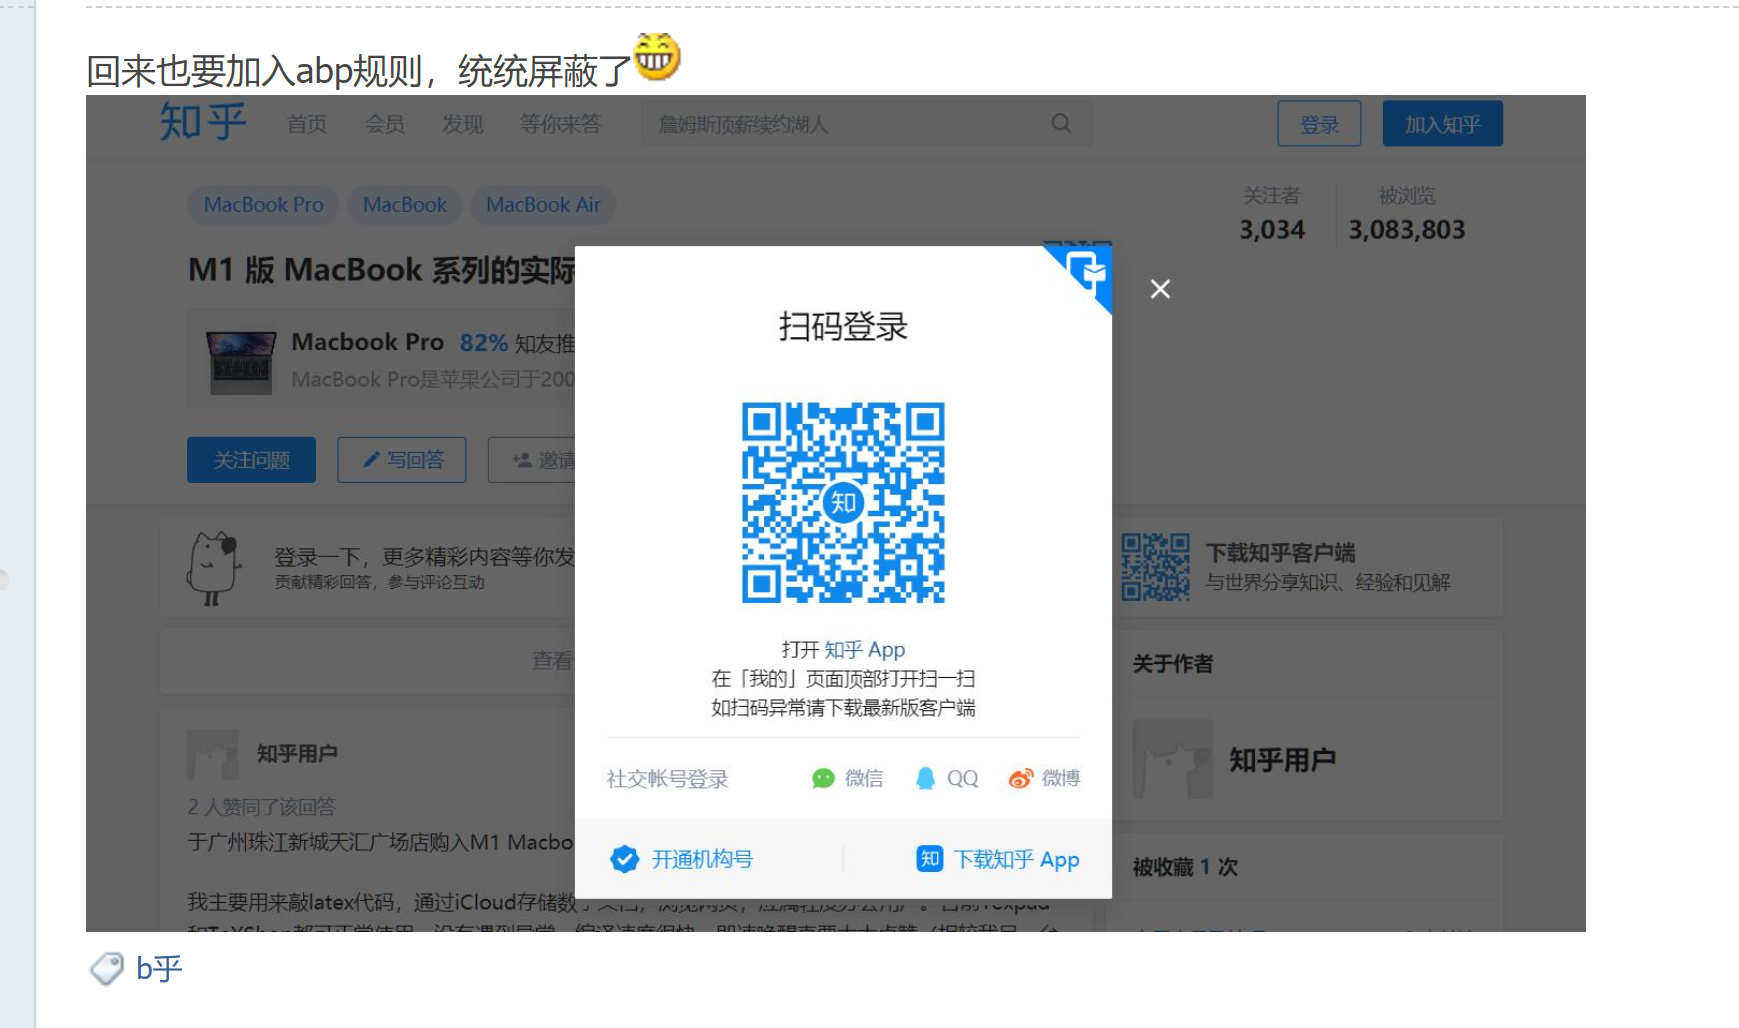The width and height of the screenshot is (1739, 1028).
Task: Open the 首页 nav item
Action: coord(307,124)
